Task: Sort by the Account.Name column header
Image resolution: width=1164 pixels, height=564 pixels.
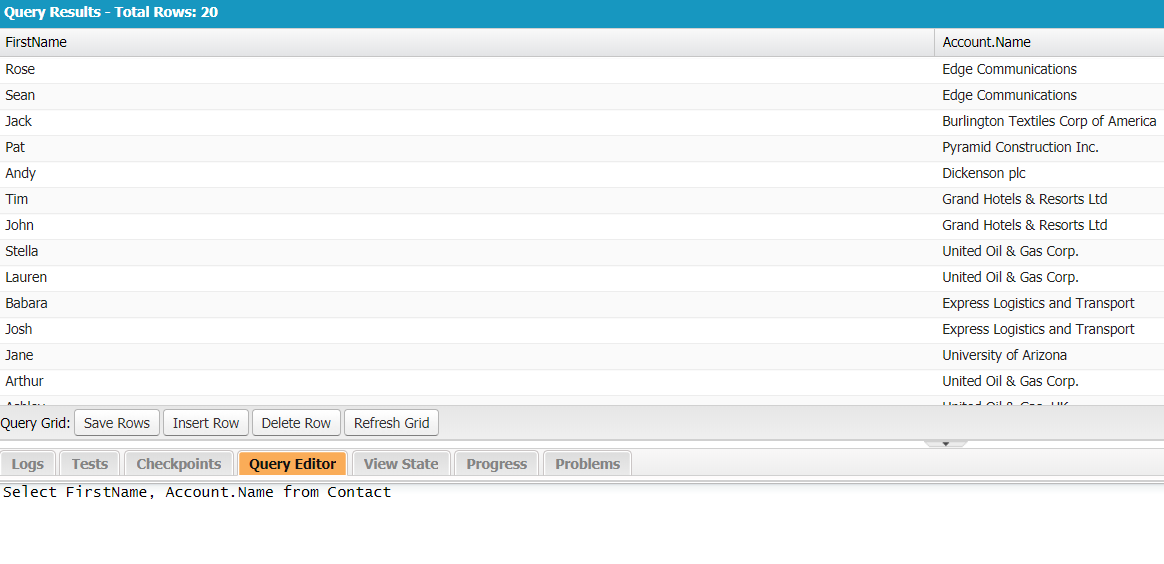Action: [x=1050, y=42]
